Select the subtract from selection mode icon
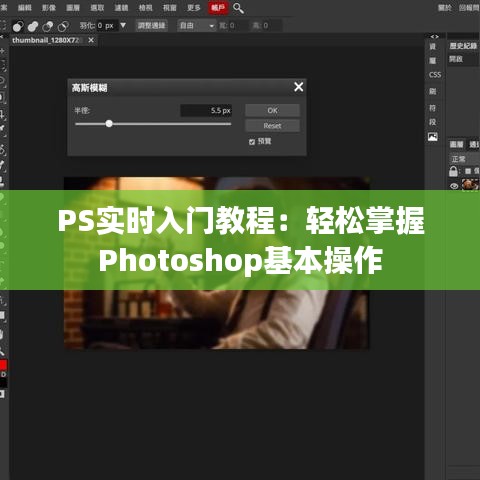Image resolution: width=480 pixels, height=480 pixels. click(x=48, y=26)
